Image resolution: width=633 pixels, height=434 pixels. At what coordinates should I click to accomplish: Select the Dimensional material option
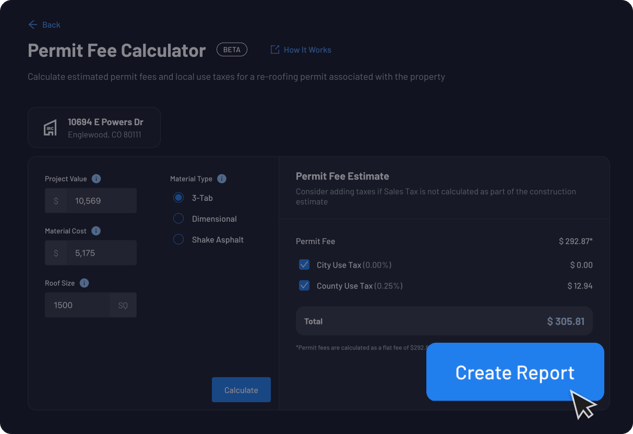coord(178,219)
